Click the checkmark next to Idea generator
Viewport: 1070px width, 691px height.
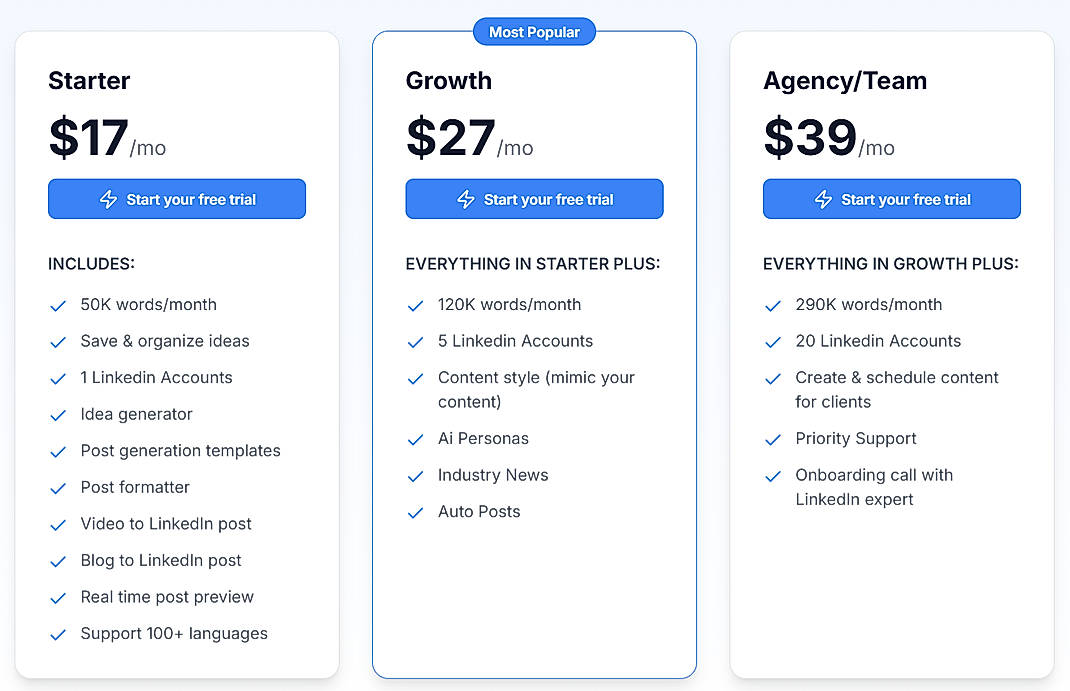click(58, 414)
